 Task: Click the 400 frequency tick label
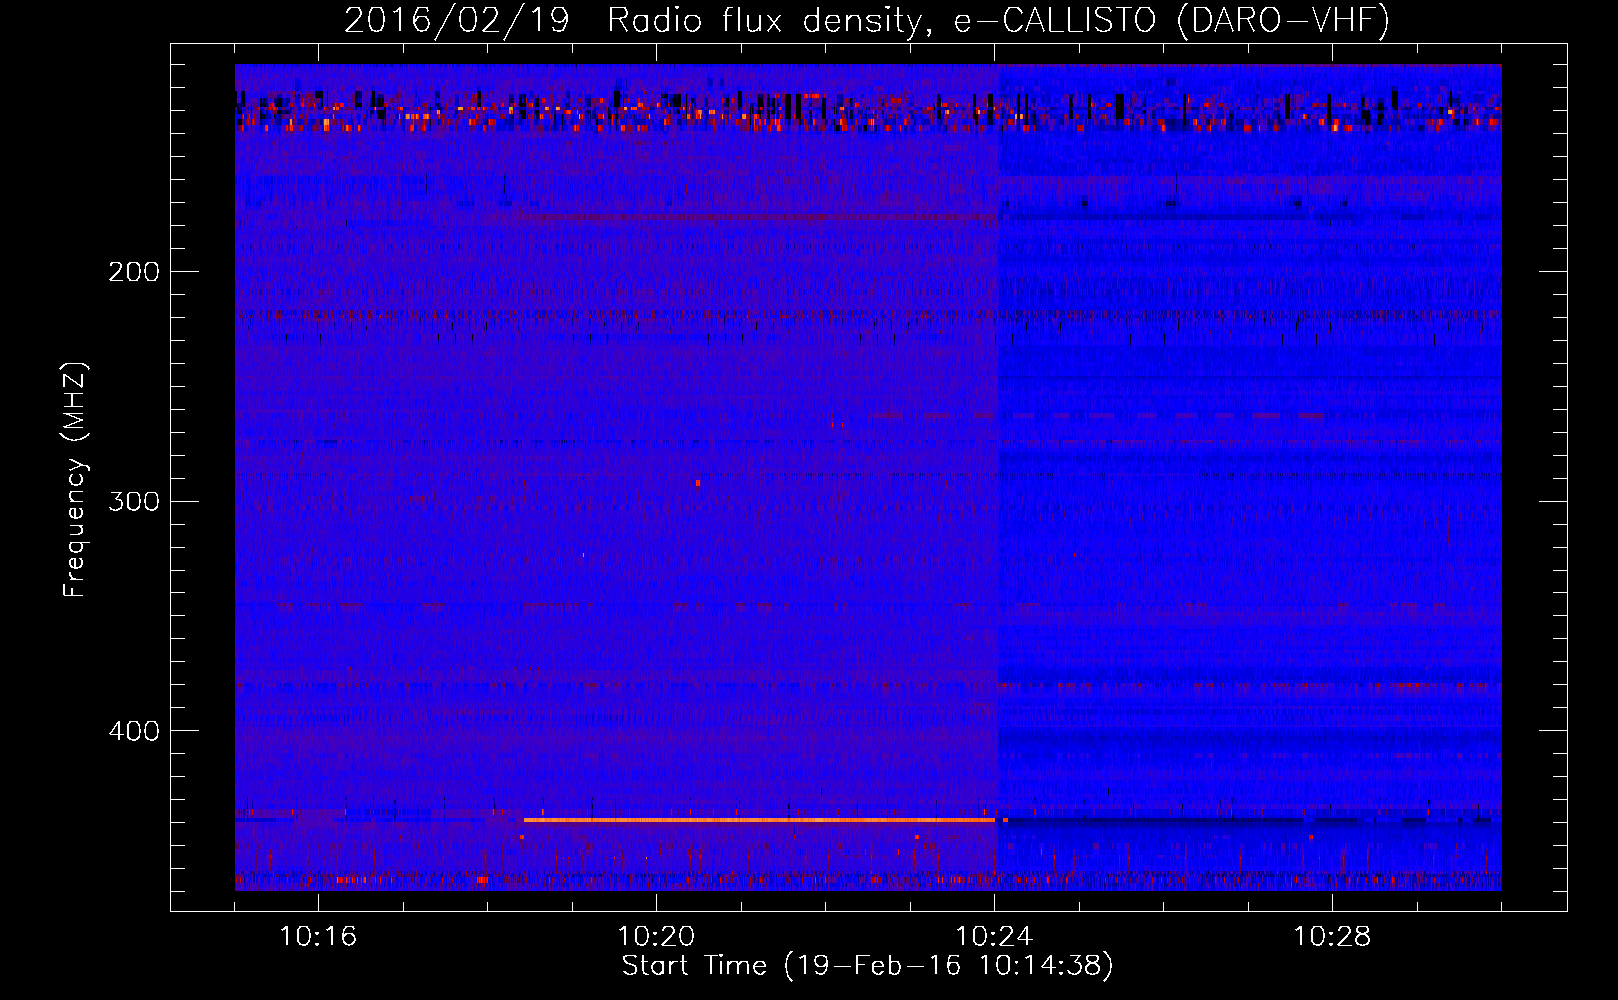(x=134, y=731)
